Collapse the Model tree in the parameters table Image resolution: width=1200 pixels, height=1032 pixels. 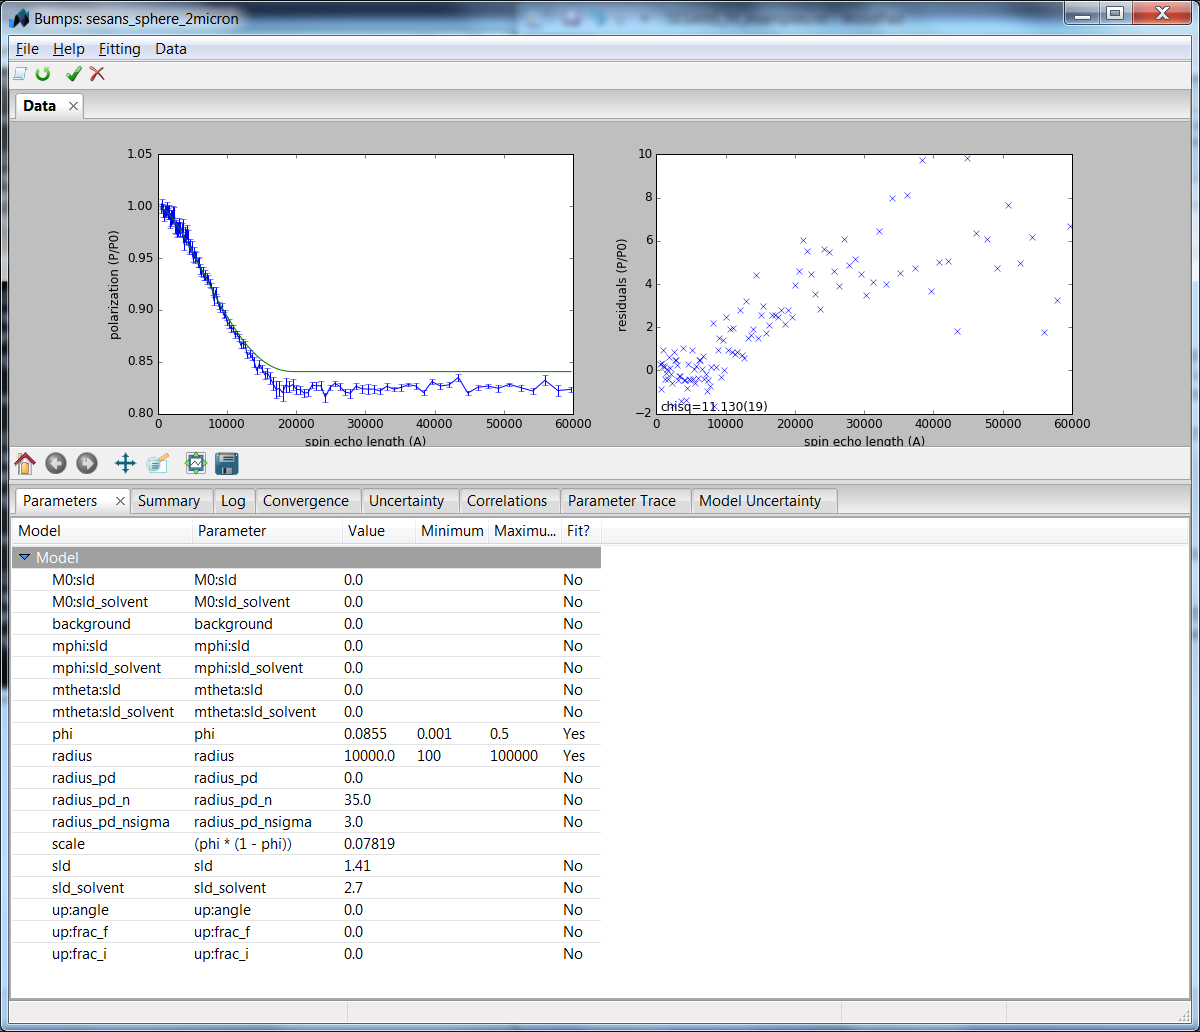24,557
